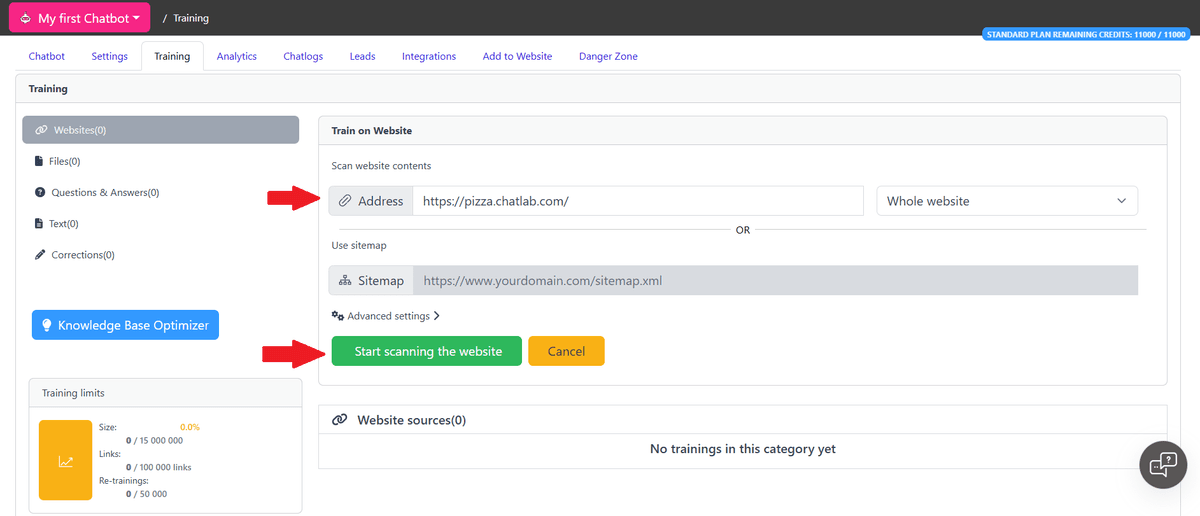Image resolution: width=1200 pixels, height=516 pixels.
Task: Go to the Integrations tab
Action: 429,56
